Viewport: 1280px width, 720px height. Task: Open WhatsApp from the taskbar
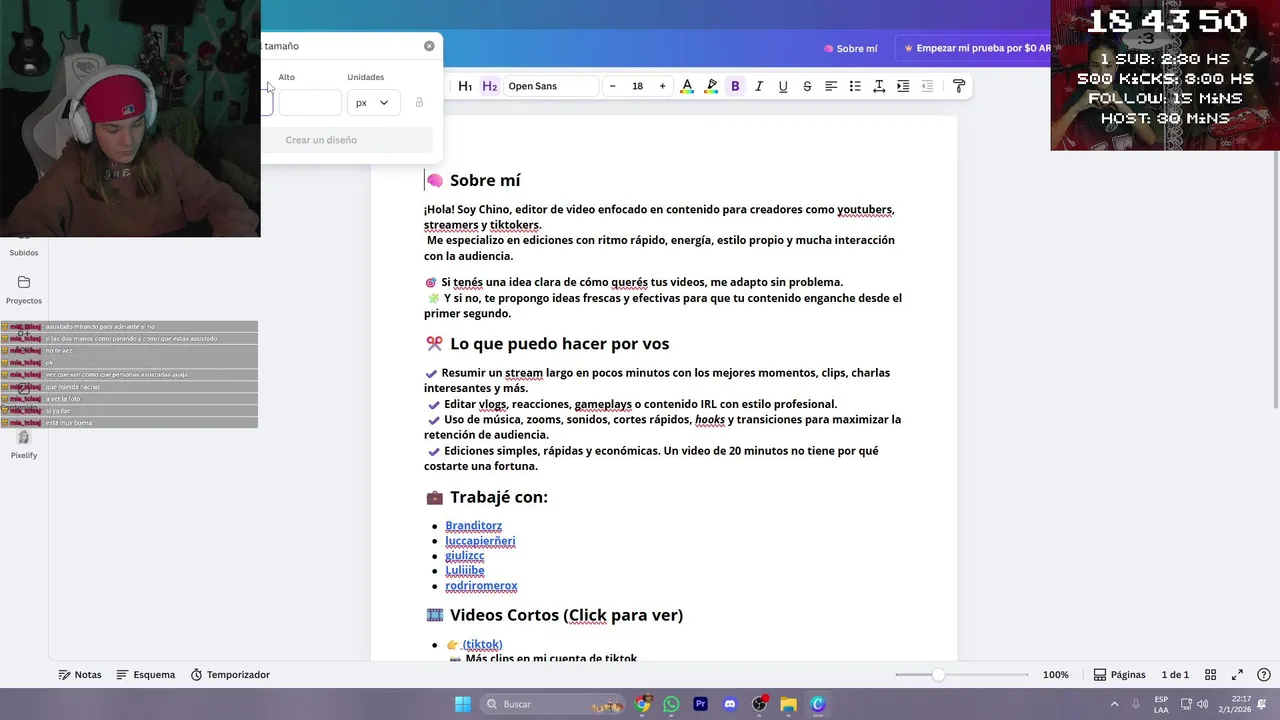coord(671,704)
